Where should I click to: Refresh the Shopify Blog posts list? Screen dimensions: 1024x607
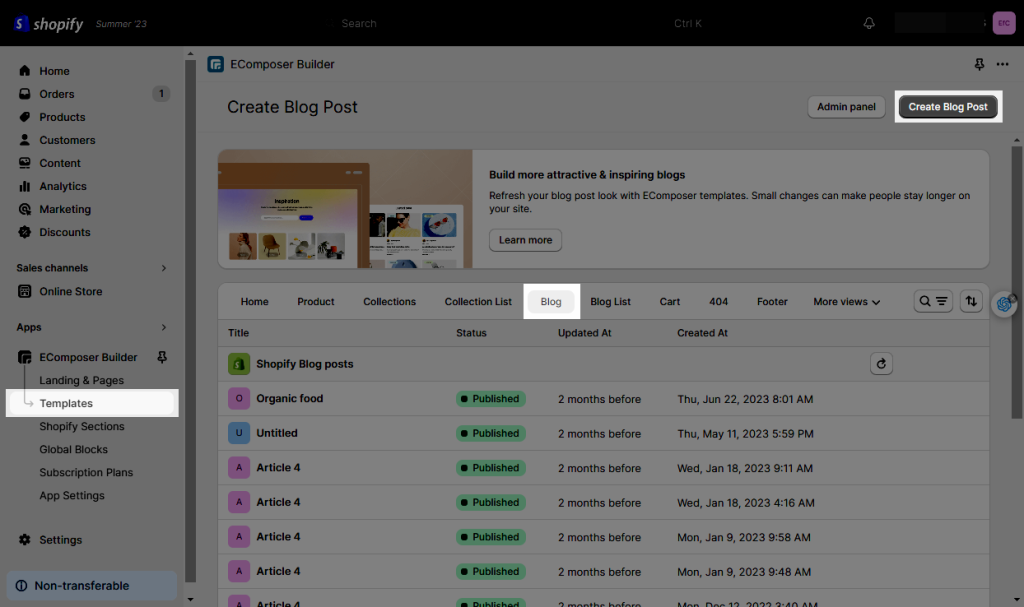point(881,364)
